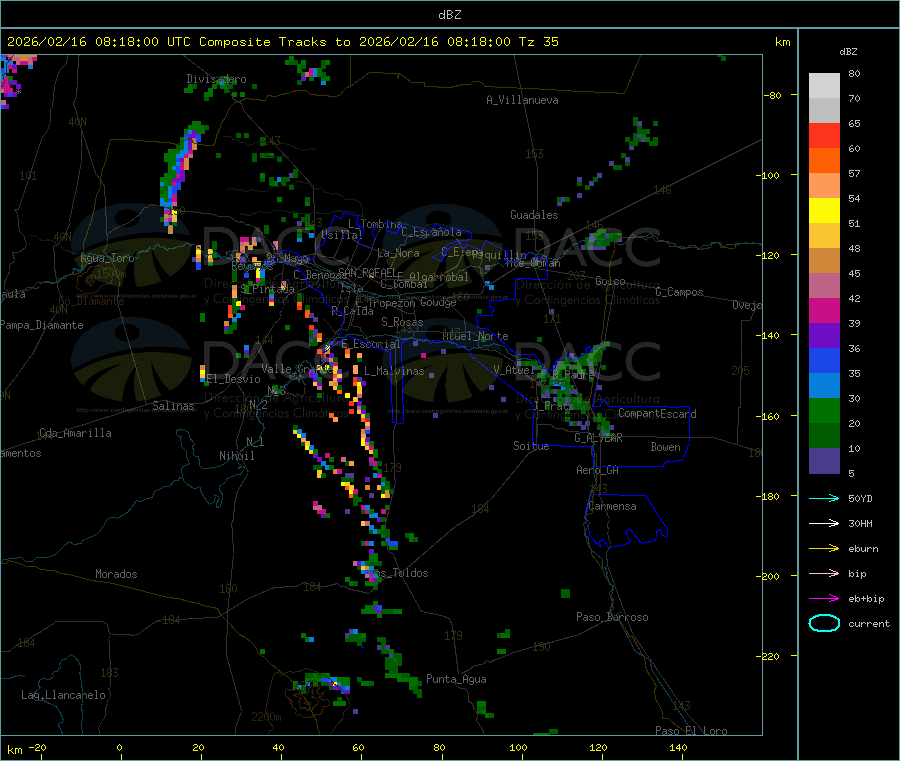The width and height of the screenshot is (900, 761).
Task: Select the dark orange swatch between 60 and 57
Action: [824, 161]
